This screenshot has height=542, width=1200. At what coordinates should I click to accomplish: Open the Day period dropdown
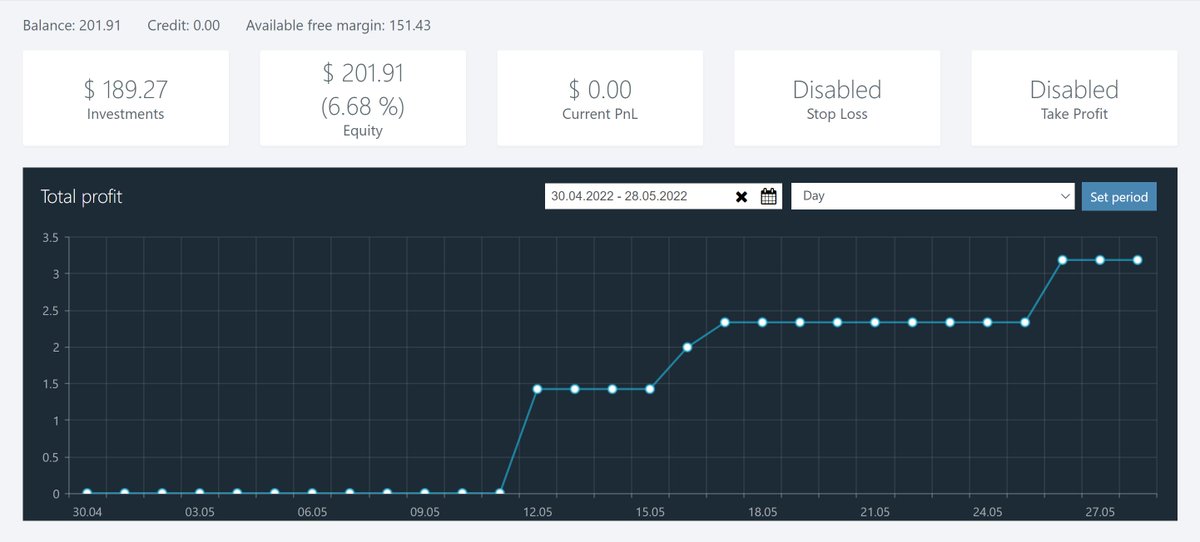[934, 196]
